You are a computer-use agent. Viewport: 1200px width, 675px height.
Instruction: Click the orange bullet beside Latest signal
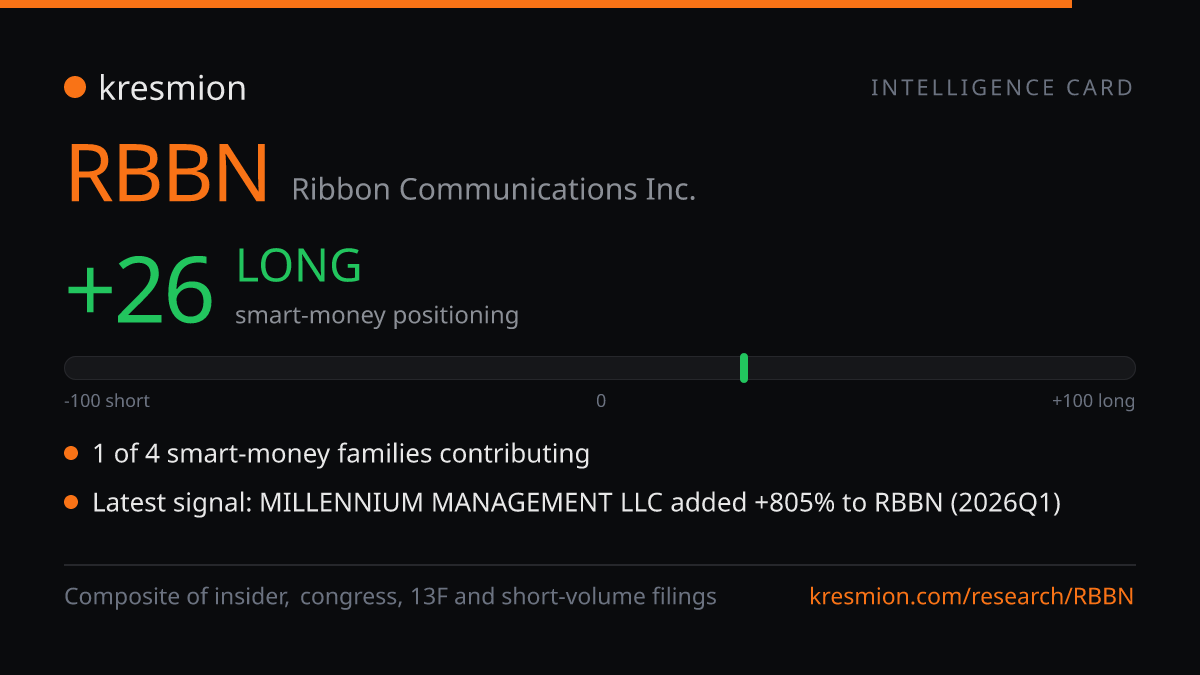(x=71, y=503)
